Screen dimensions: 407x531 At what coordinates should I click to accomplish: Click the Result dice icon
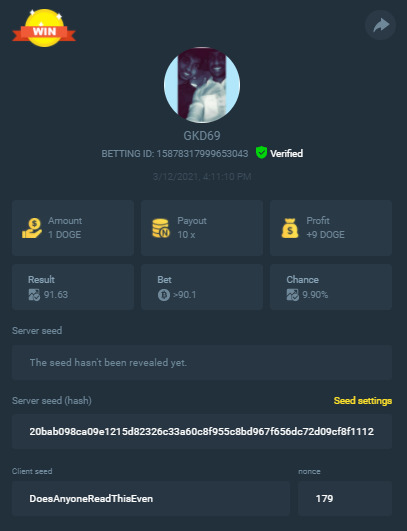coord(34,295)
